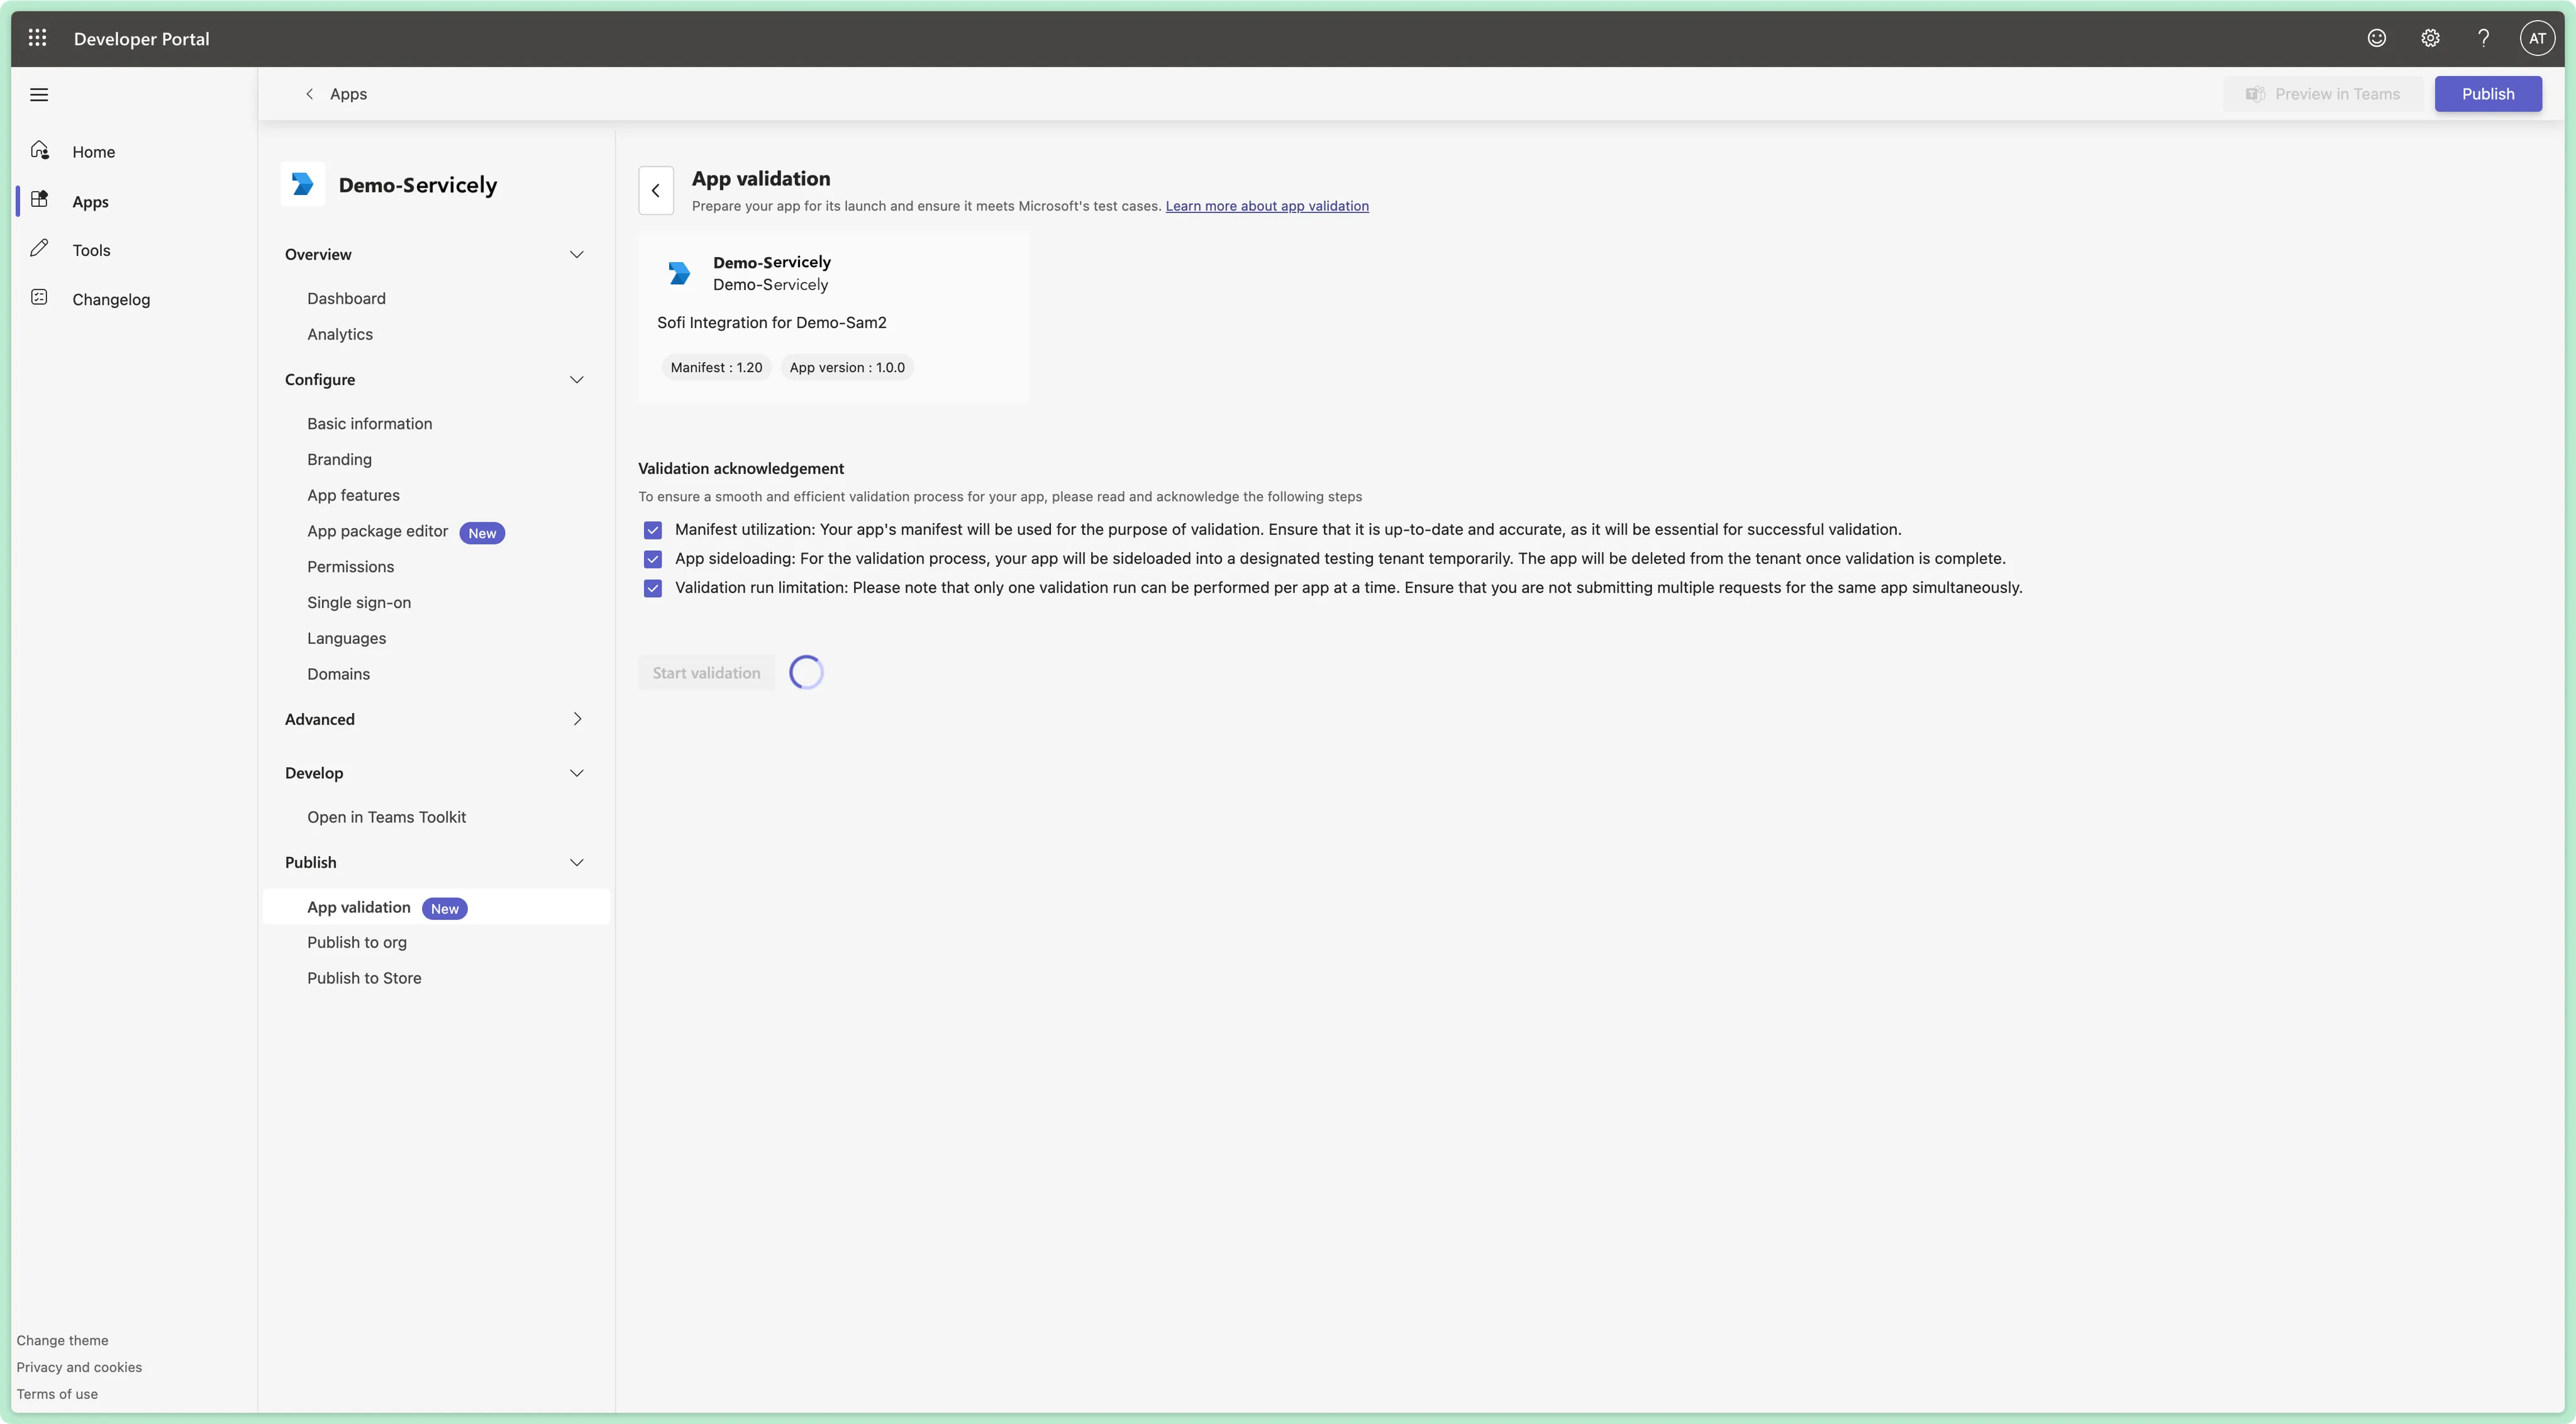Screen dimensions: 2576x1424
Task: Open the Dashboard page
Action: click(346, 298)
